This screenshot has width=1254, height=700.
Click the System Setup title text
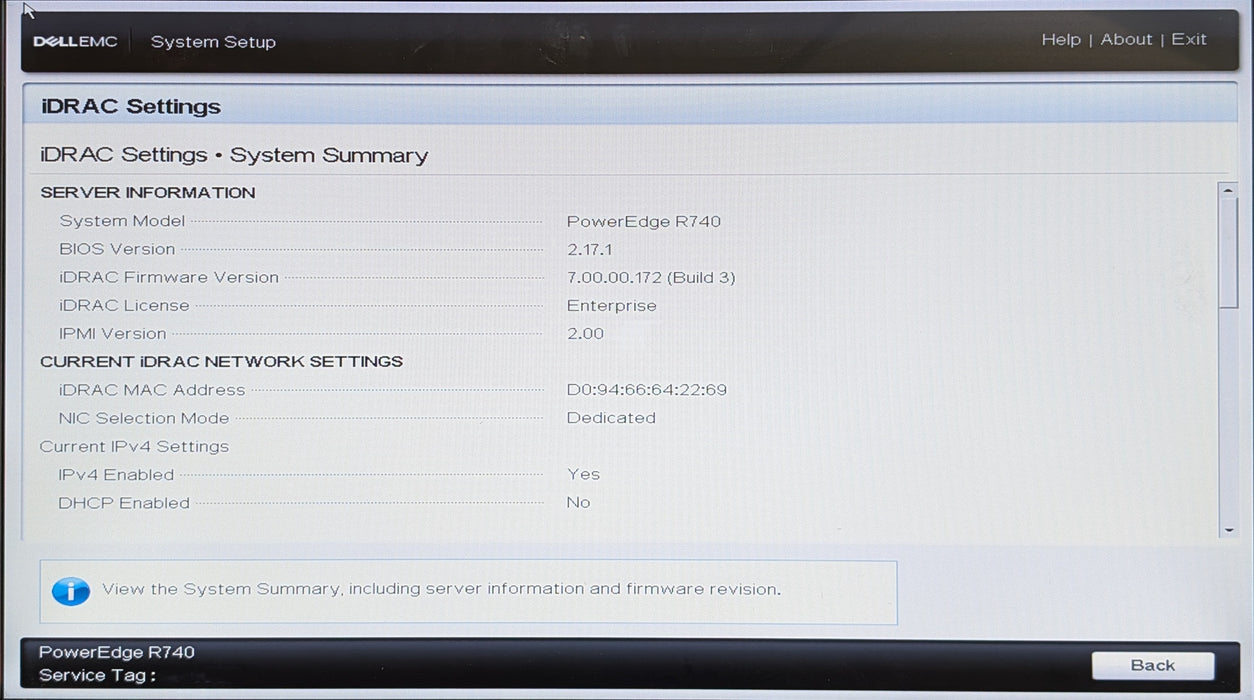click(x=213, y=42)
